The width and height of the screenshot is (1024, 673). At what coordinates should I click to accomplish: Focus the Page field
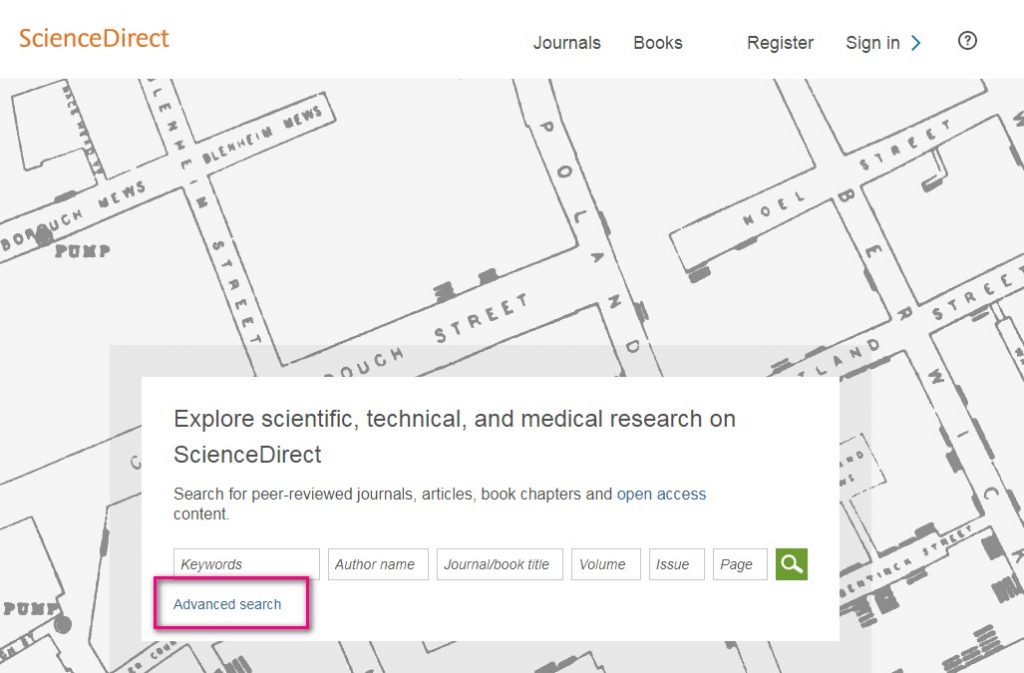740,564
